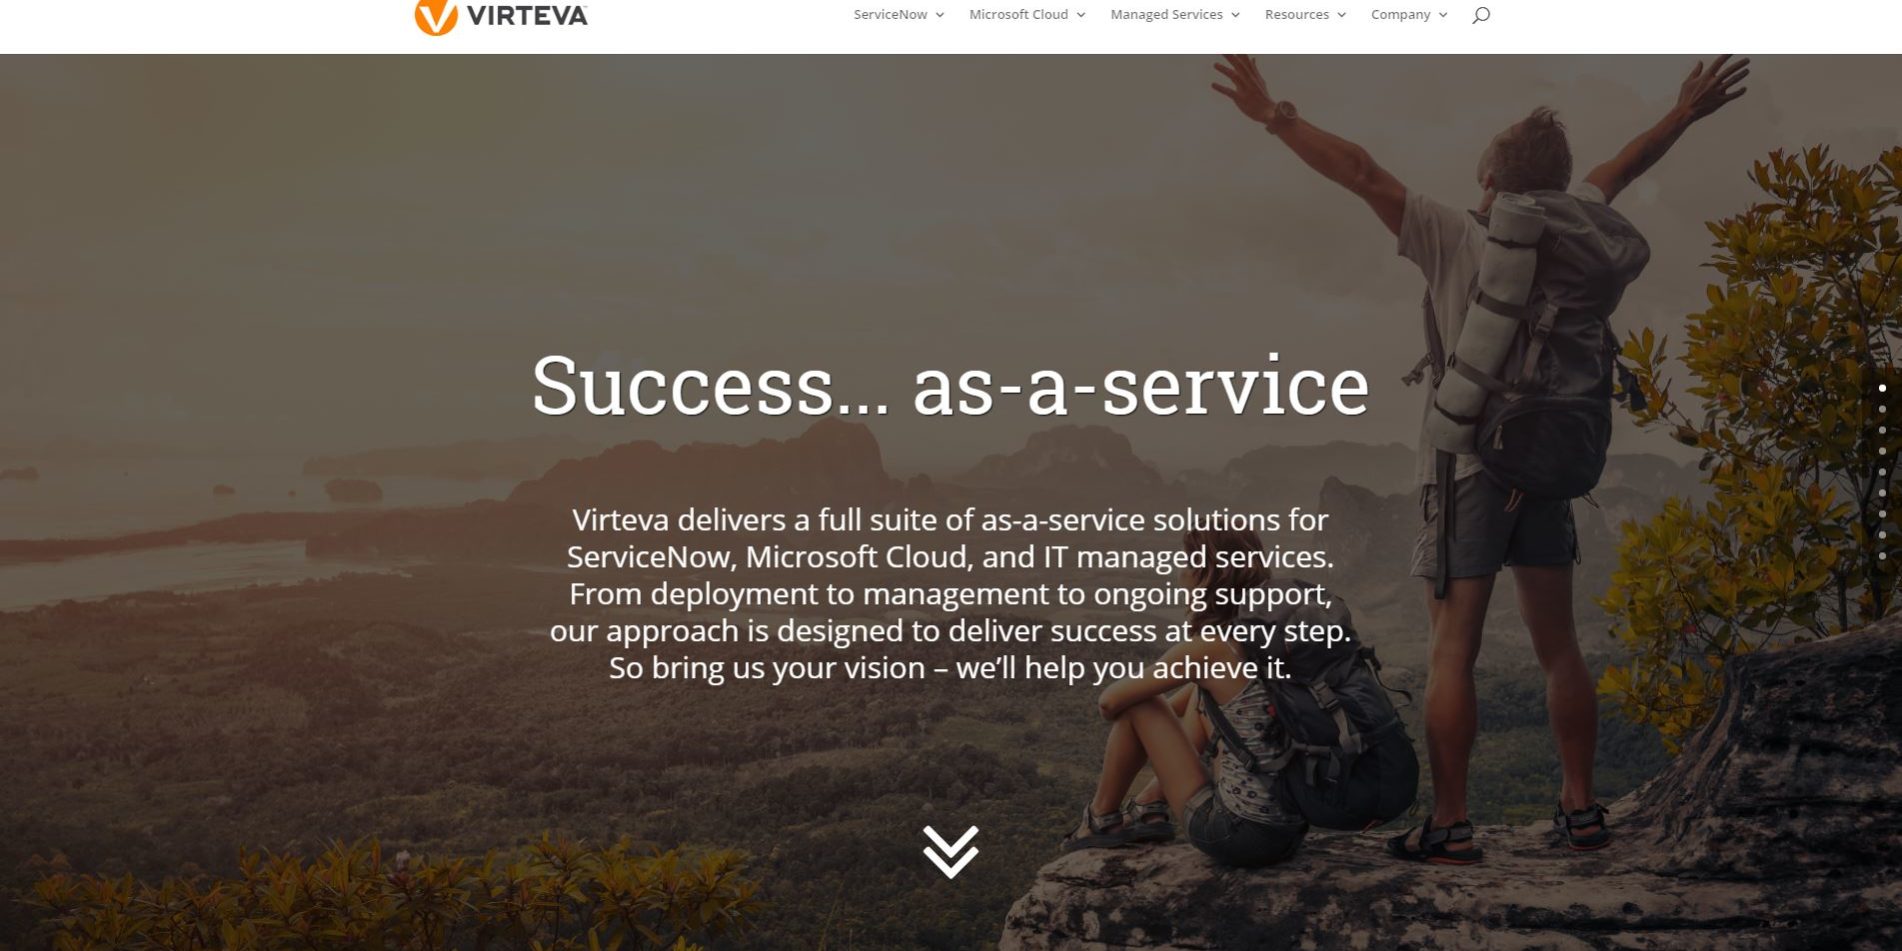1902x951 pixels.
Task: Open the Microsoft Cloud menu item
Action: point(1018,14)
